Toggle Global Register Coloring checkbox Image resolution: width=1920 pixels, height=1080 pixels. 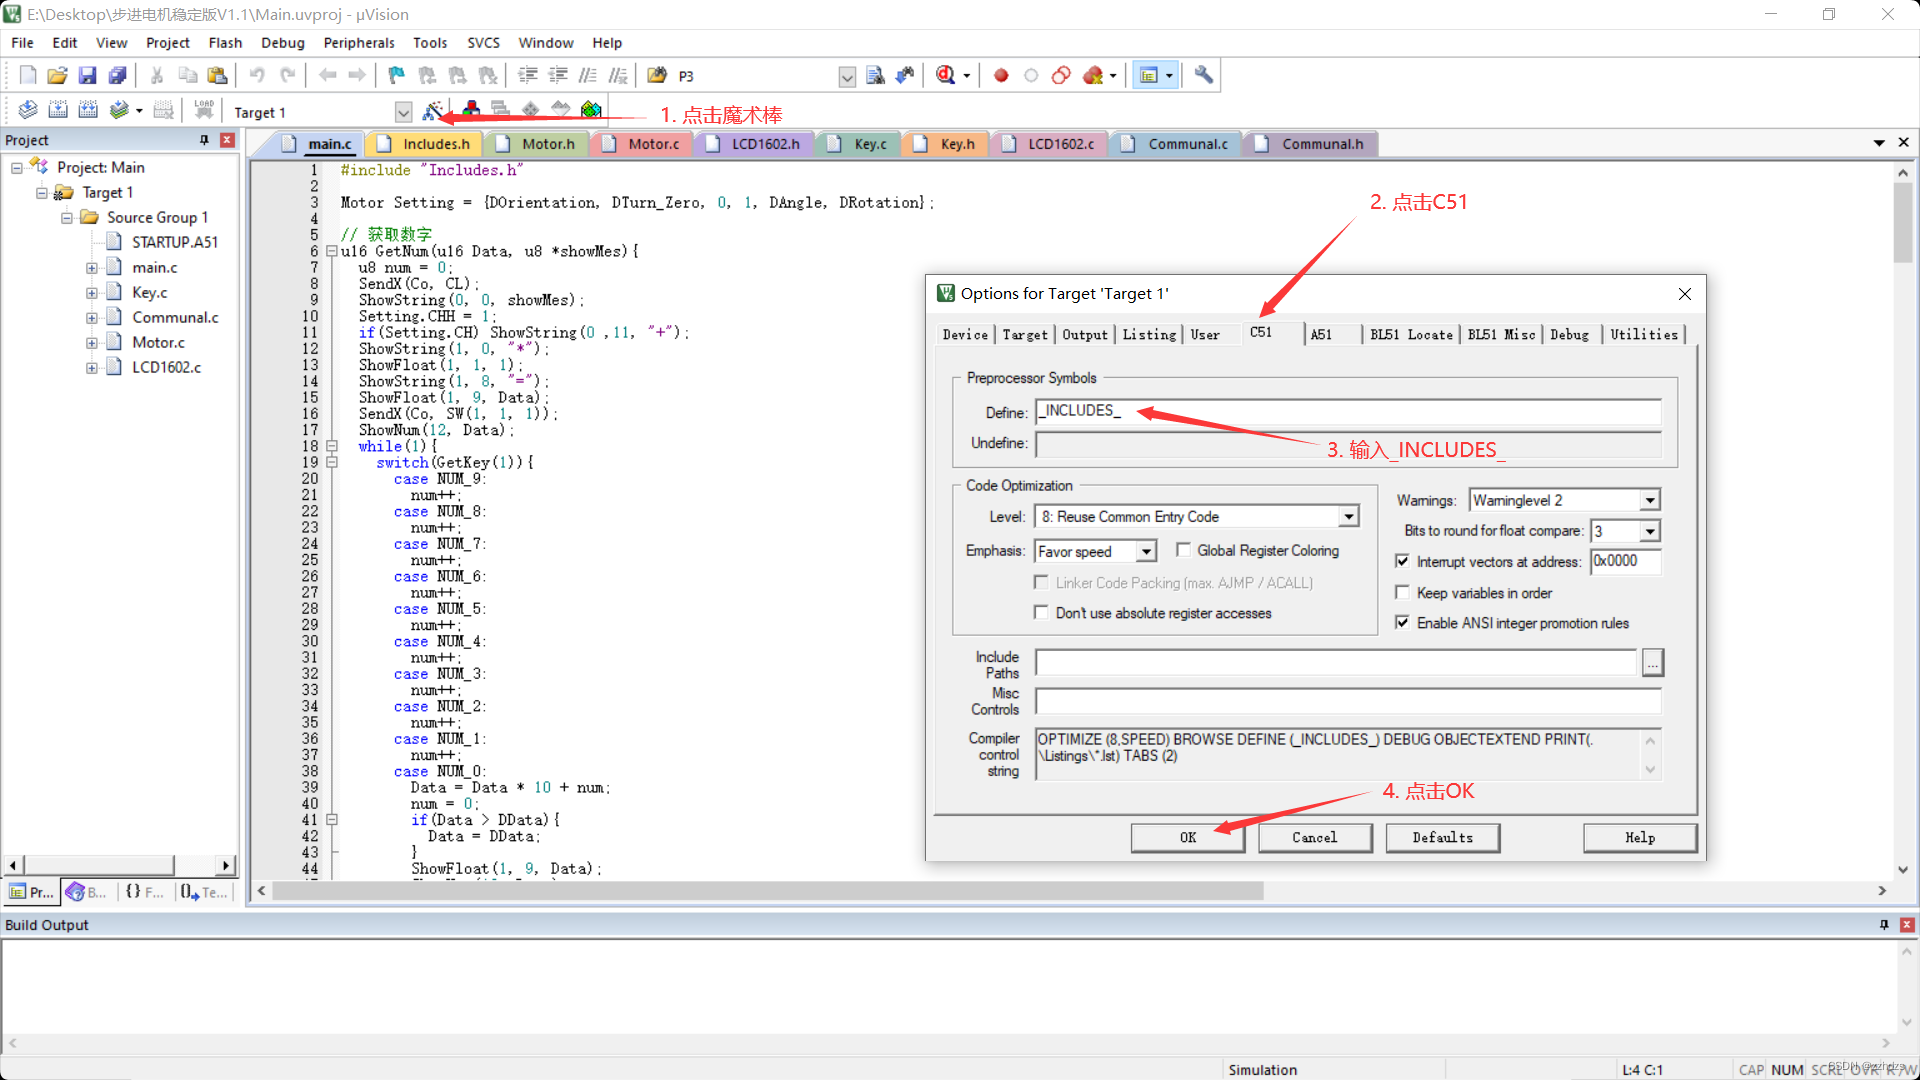[1183, 550]
